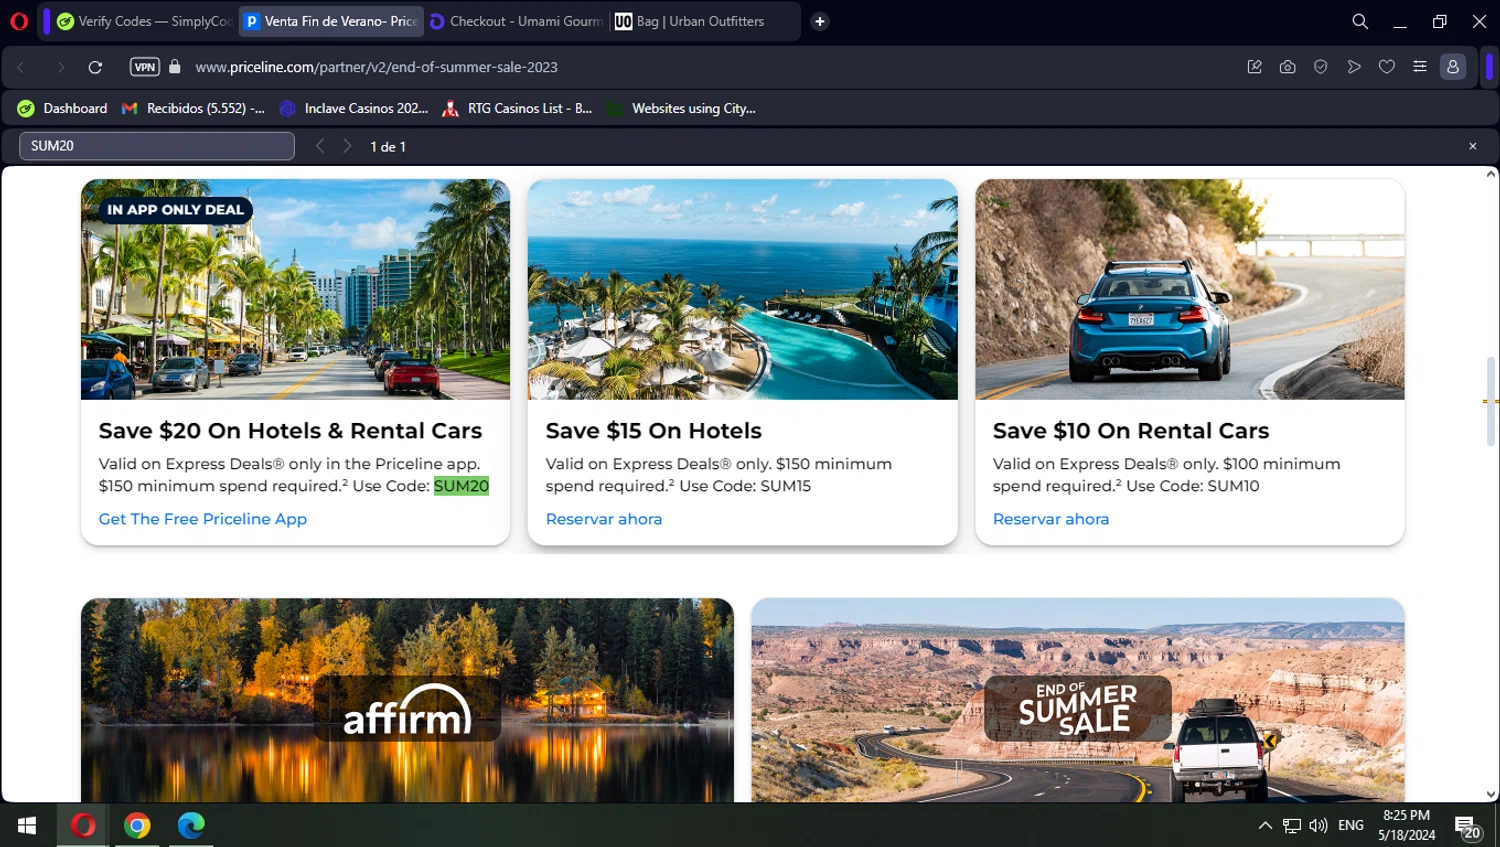Click the IN APP ONLY DEAL badge
The image size is (1500, 847).
[x=175, y=210]
